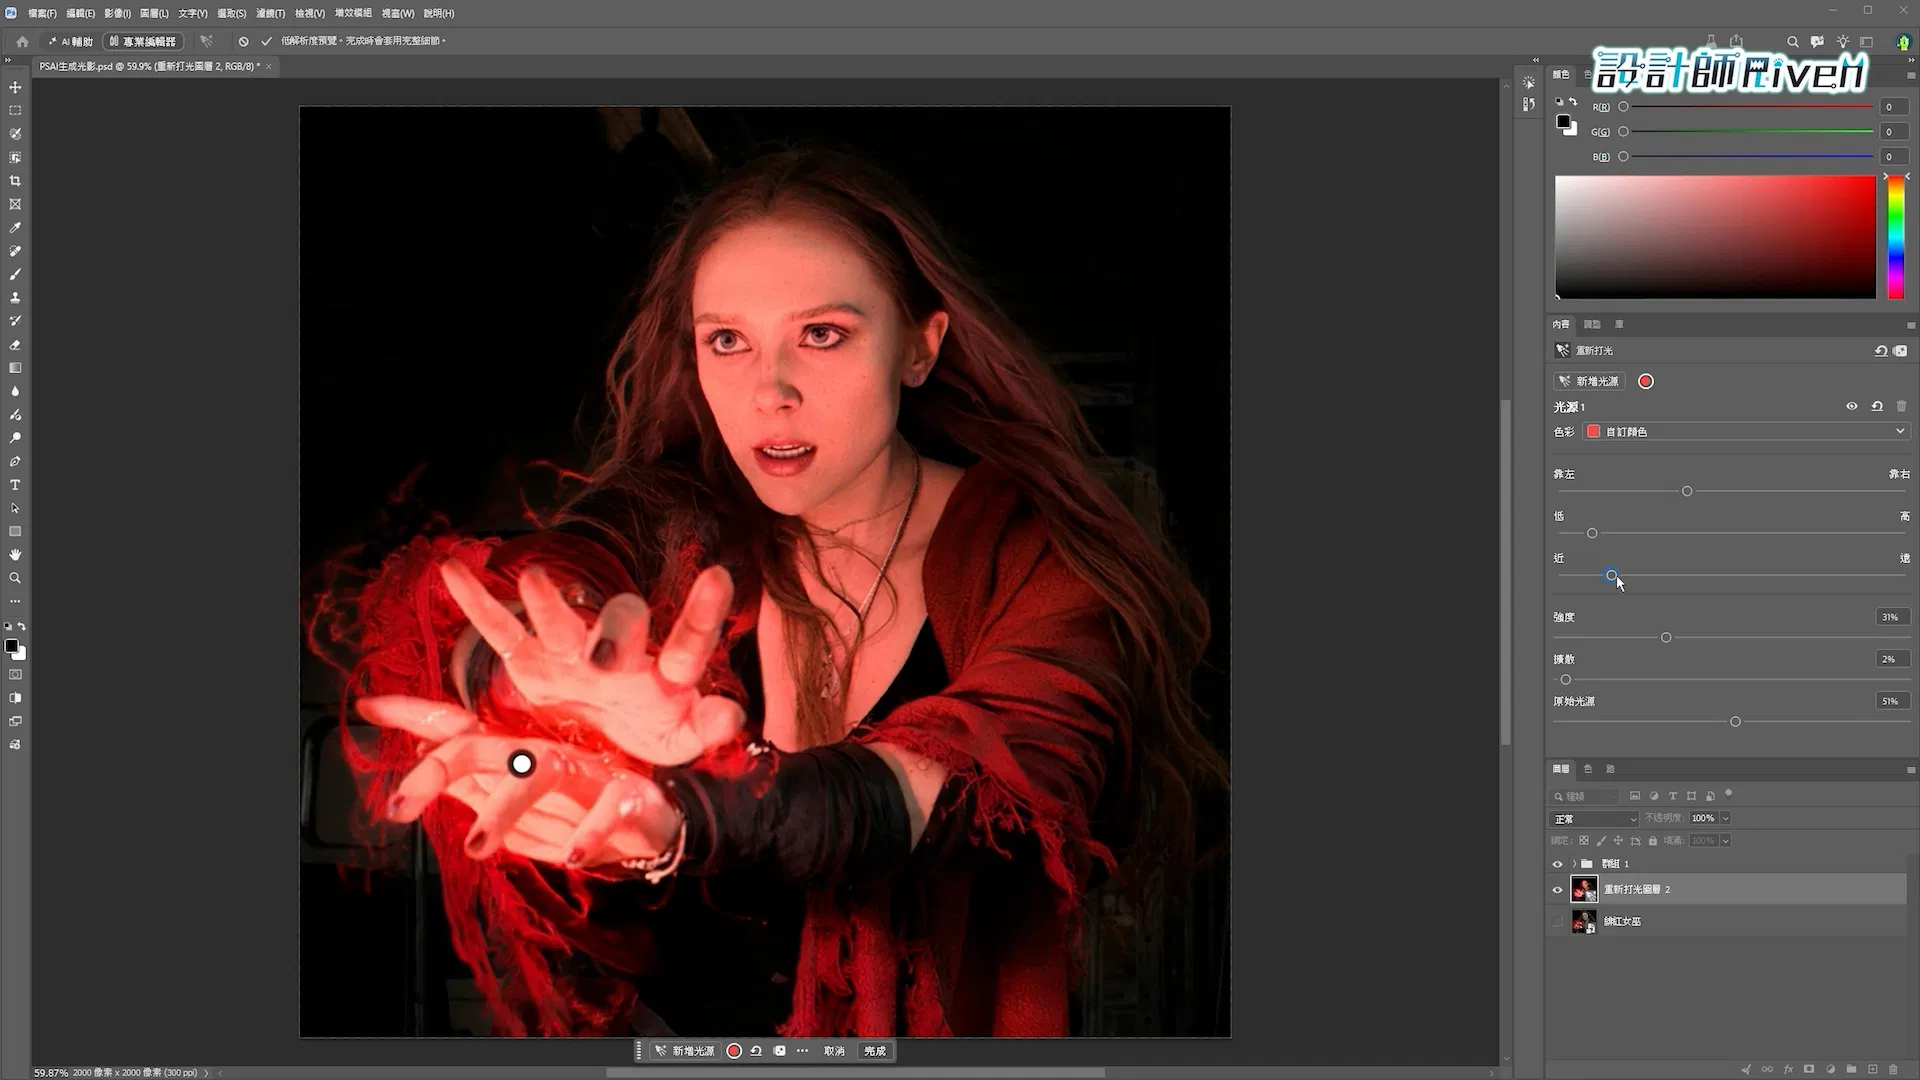Screen dimensions: 1920x1080
Task: Click 新增光源 in properties panel
Action: pyautogui.click(x=1589, y=381)
